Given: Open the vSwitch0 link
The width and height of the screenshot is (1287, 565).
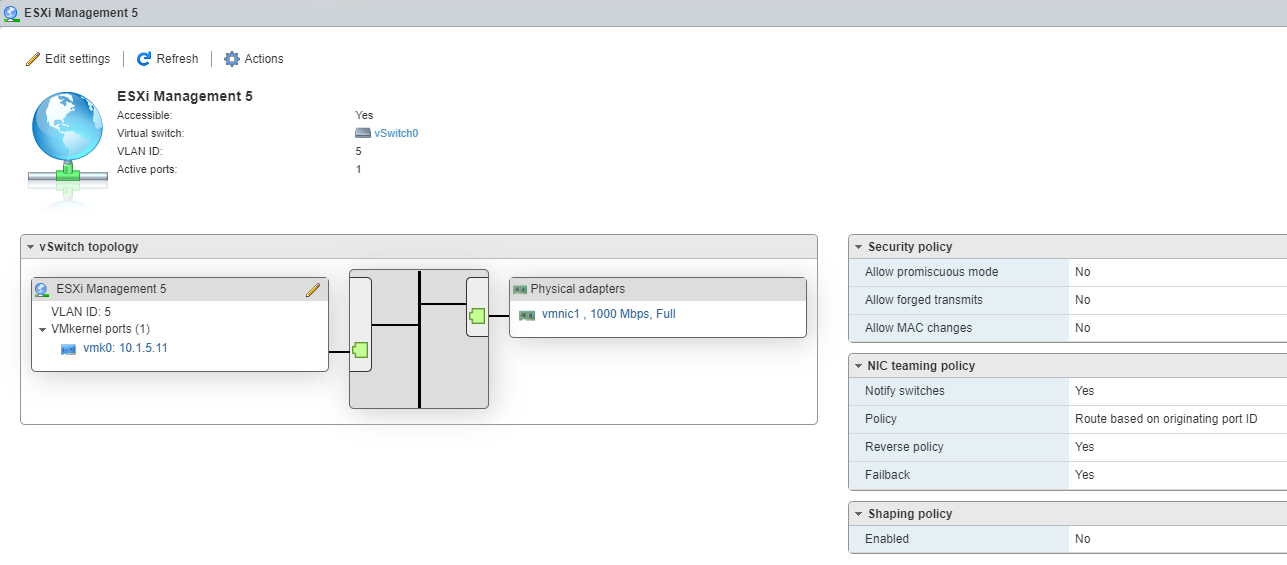Looking at the screenshot, I should (x=396, y=133).
